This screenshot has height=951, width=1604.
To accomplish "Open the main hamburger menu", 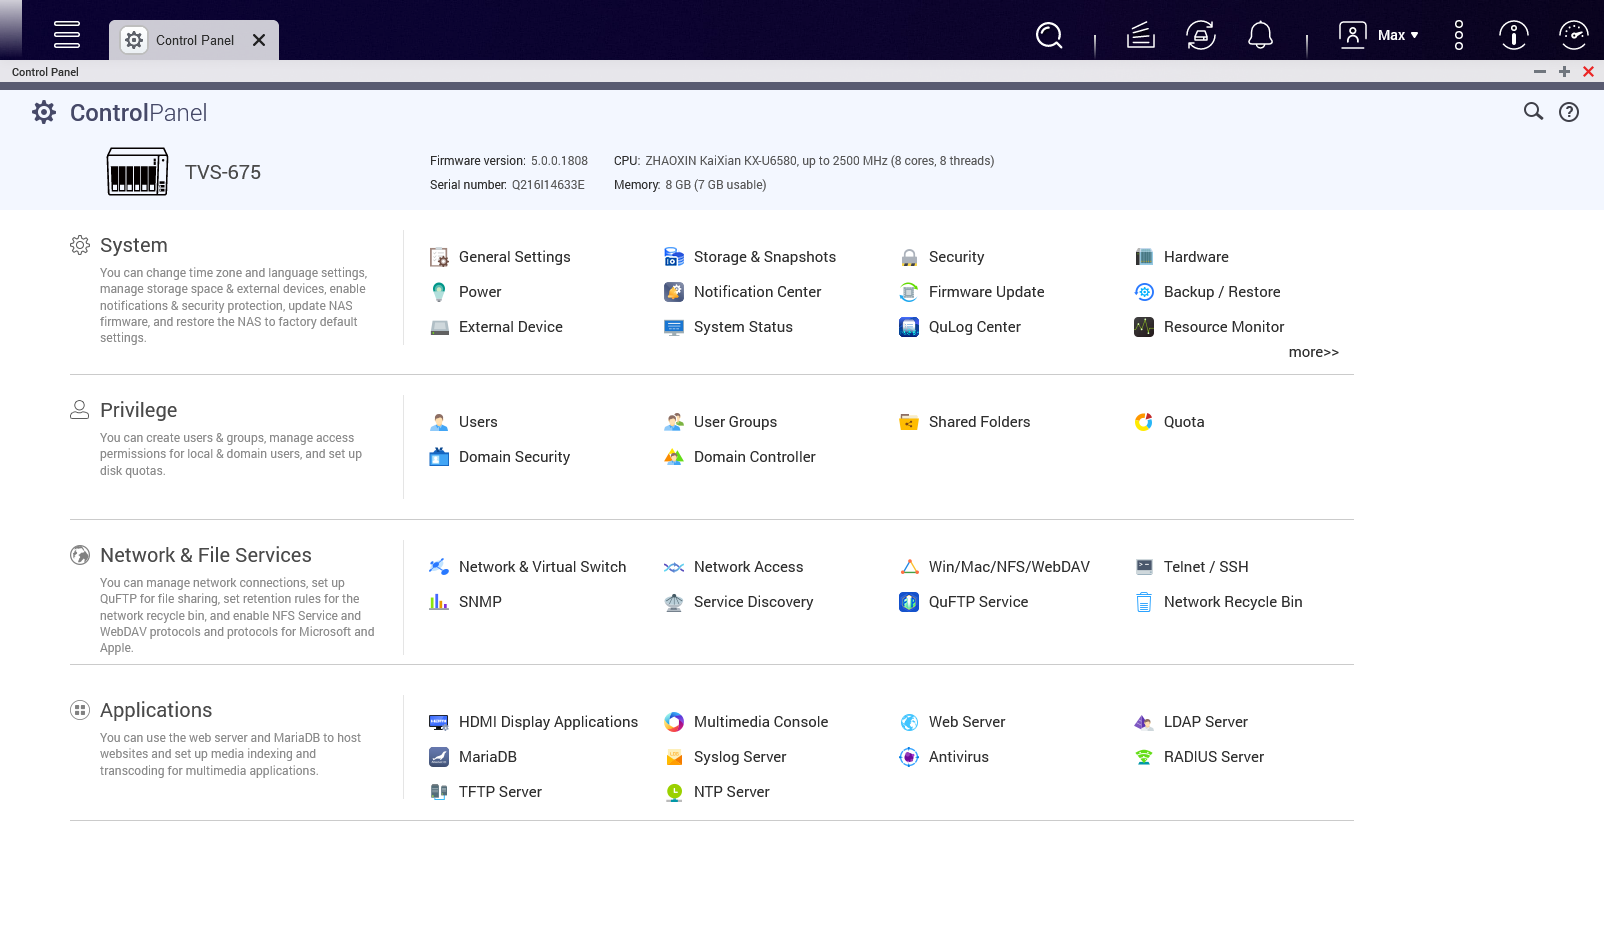I will click(x=67, y=35).
